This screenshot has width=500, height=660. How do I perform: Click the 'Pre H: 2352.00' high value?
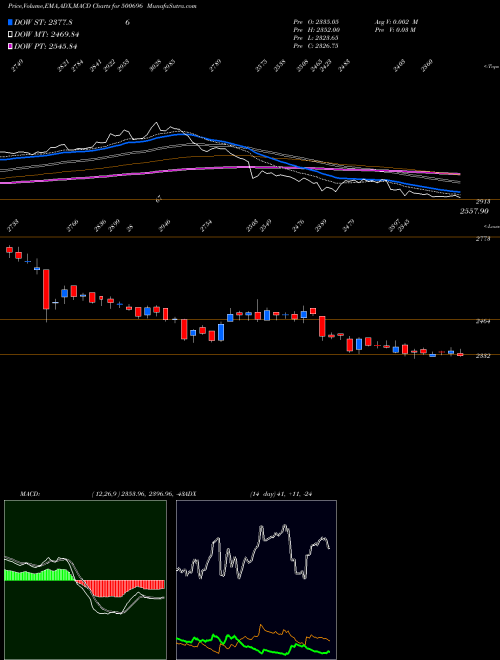pos(316,30)
